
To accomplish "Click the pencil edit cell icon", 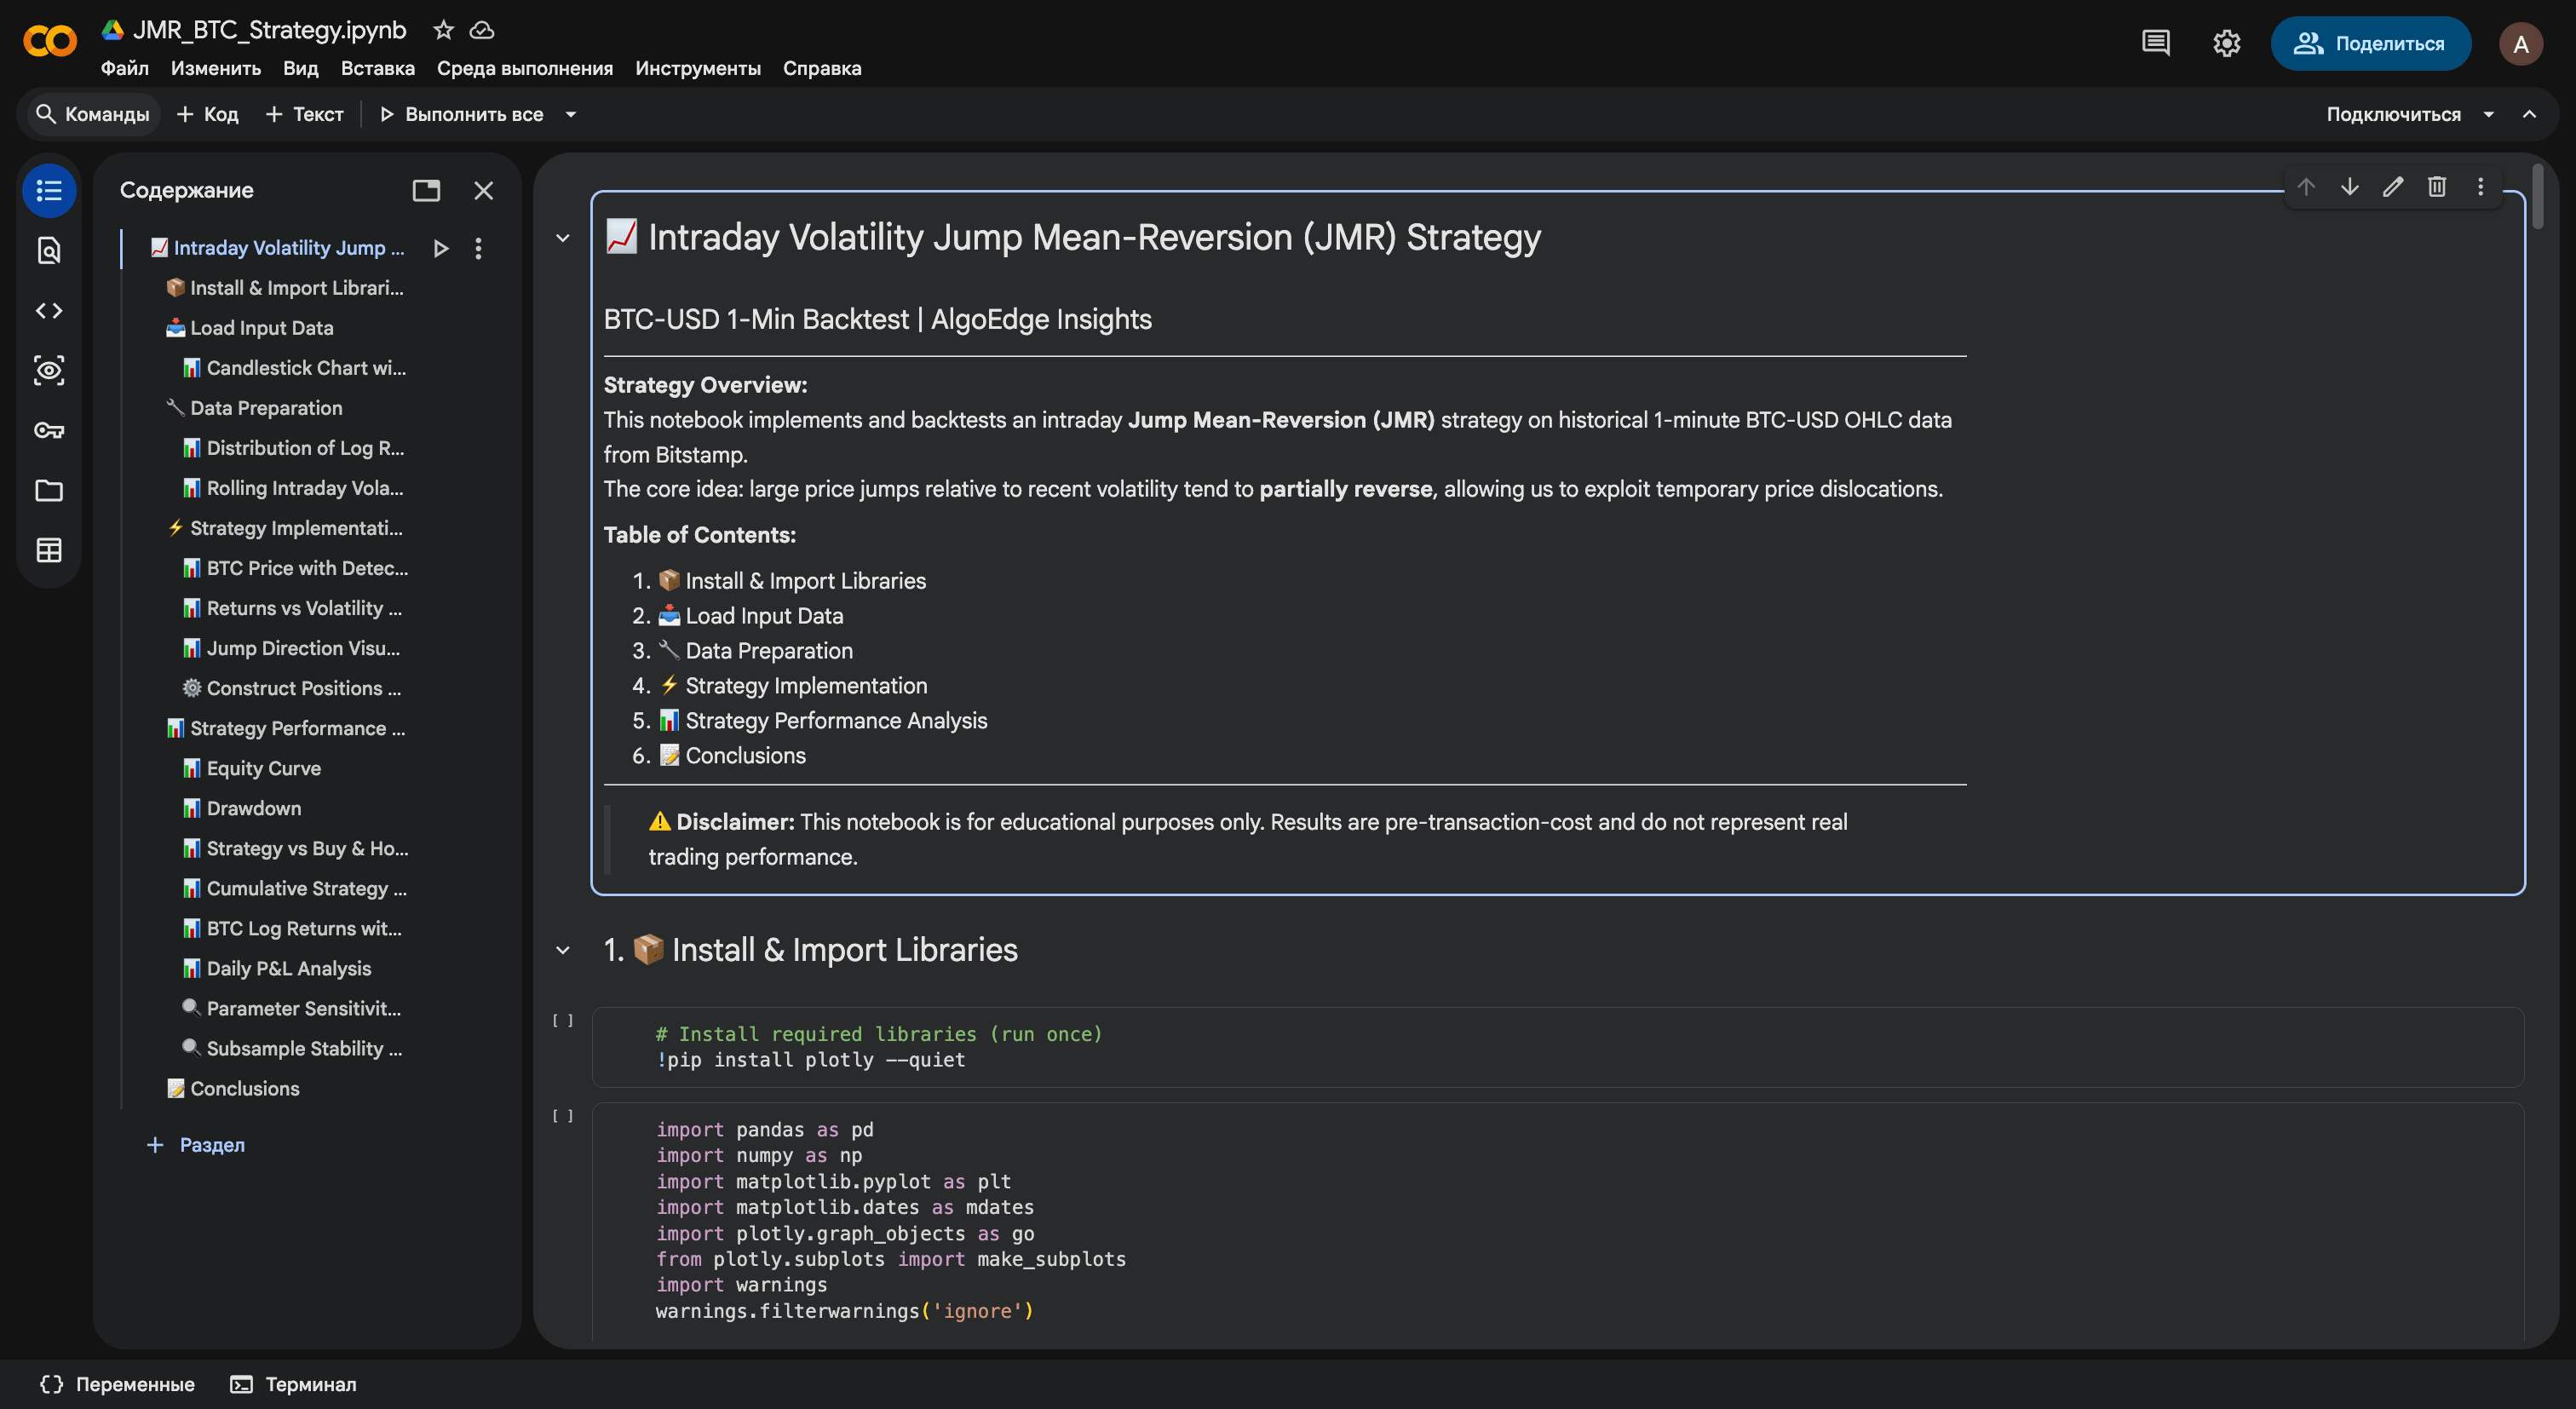I will coord(2392,187).
